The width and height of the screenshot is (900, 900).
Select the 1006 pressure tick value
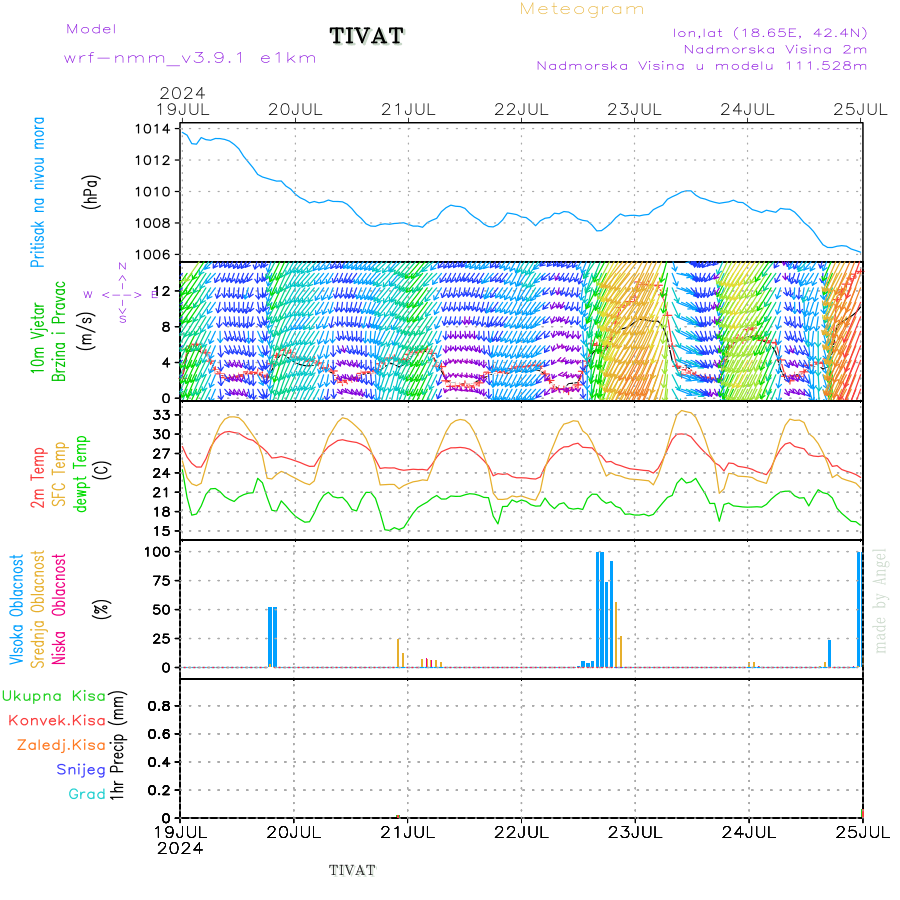coord(153,255)
